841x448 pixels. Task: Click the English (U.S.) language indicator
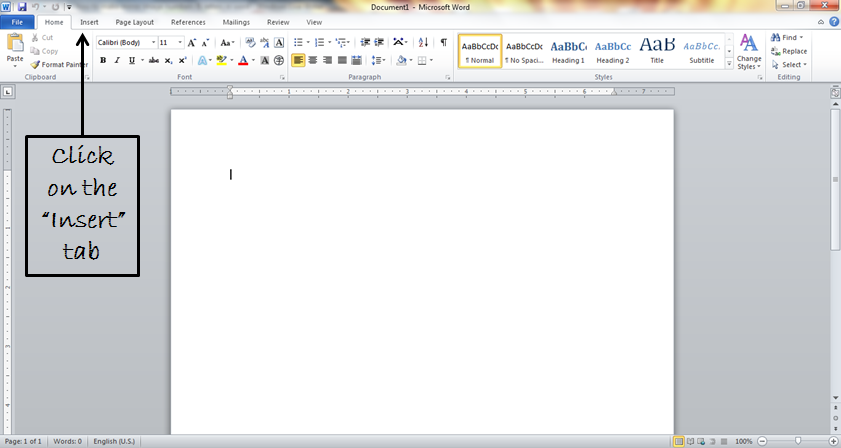(114, 441)
